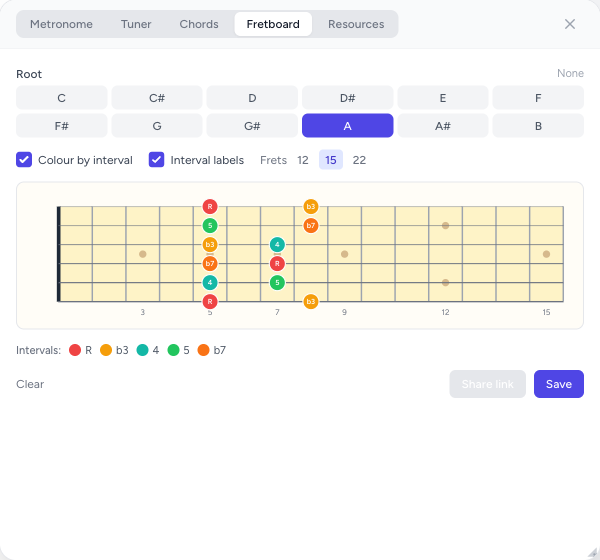This screenshot has height=560, width=600.
Task: Click the teal 4 legend swatch
Action: pyautogui.click(x=142, y=350)
